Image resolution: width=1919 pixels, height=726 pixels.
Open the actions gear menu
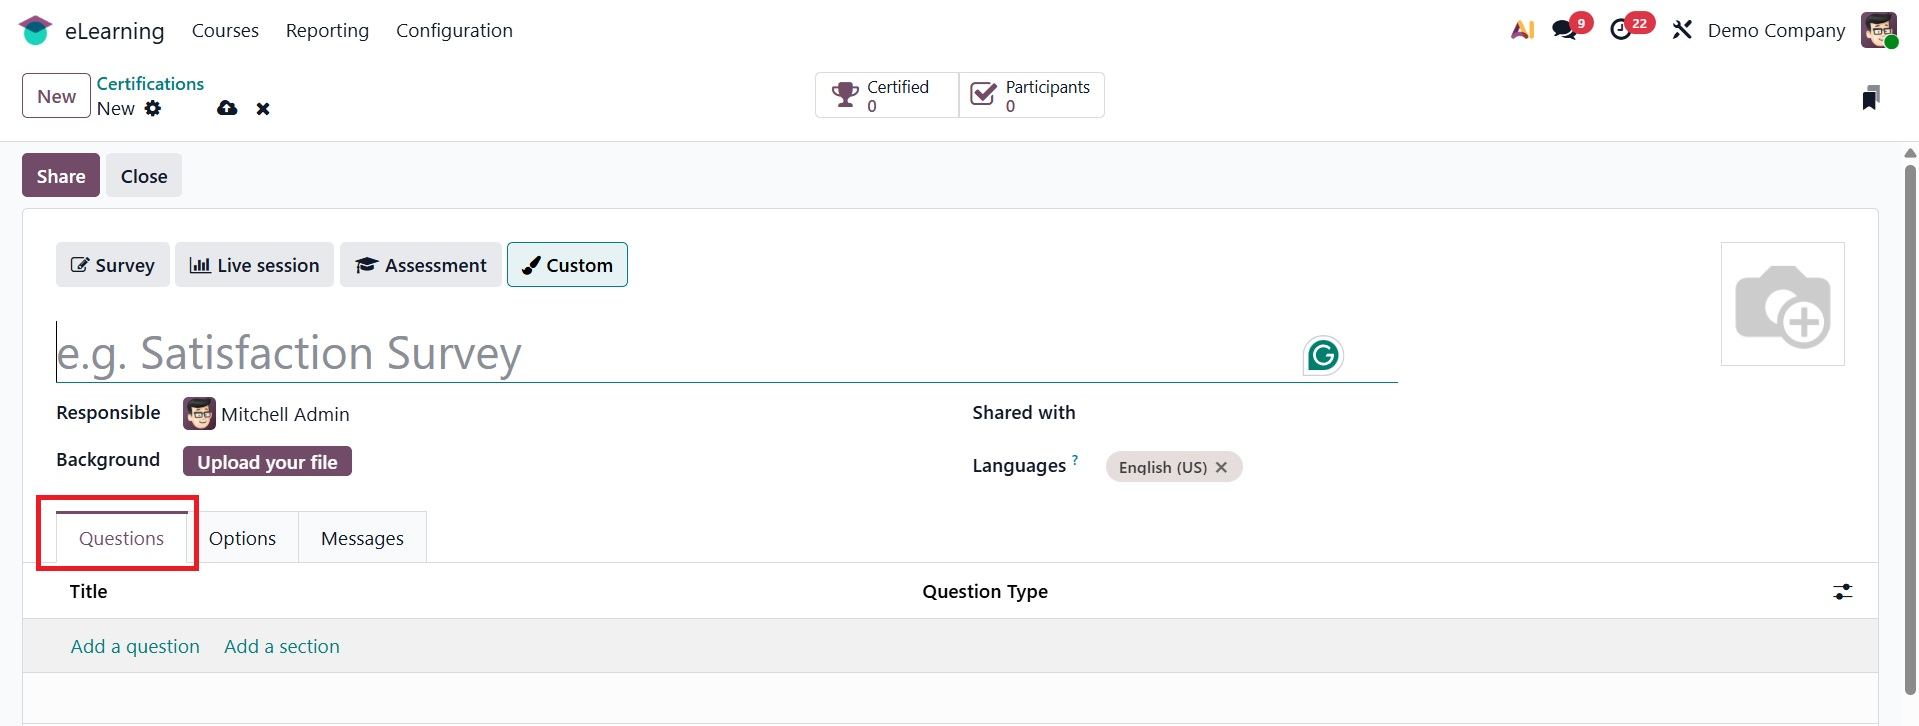pyautogui.click(x=153, y=108)
